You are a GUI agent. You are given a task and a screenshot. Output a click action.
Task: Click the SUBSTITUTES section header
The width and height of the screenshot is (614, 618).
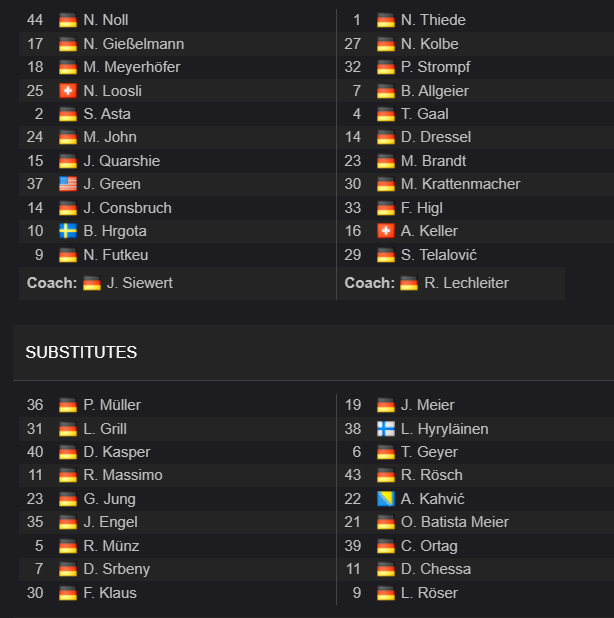81,352
